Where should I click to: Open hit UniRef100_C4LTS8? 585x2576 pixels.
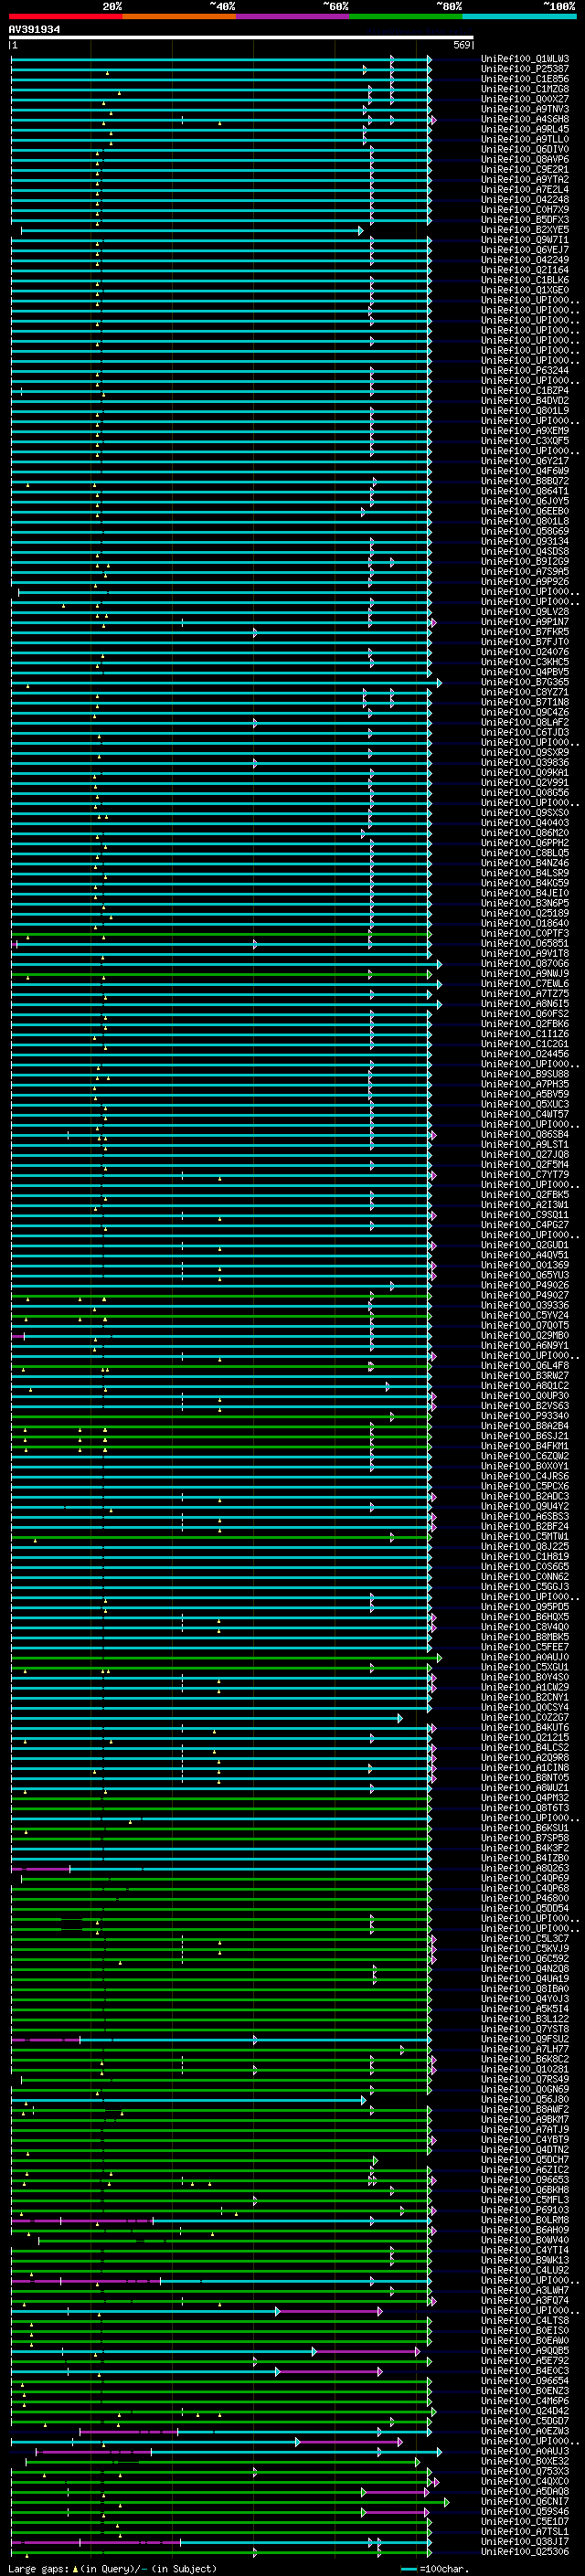525,2321
